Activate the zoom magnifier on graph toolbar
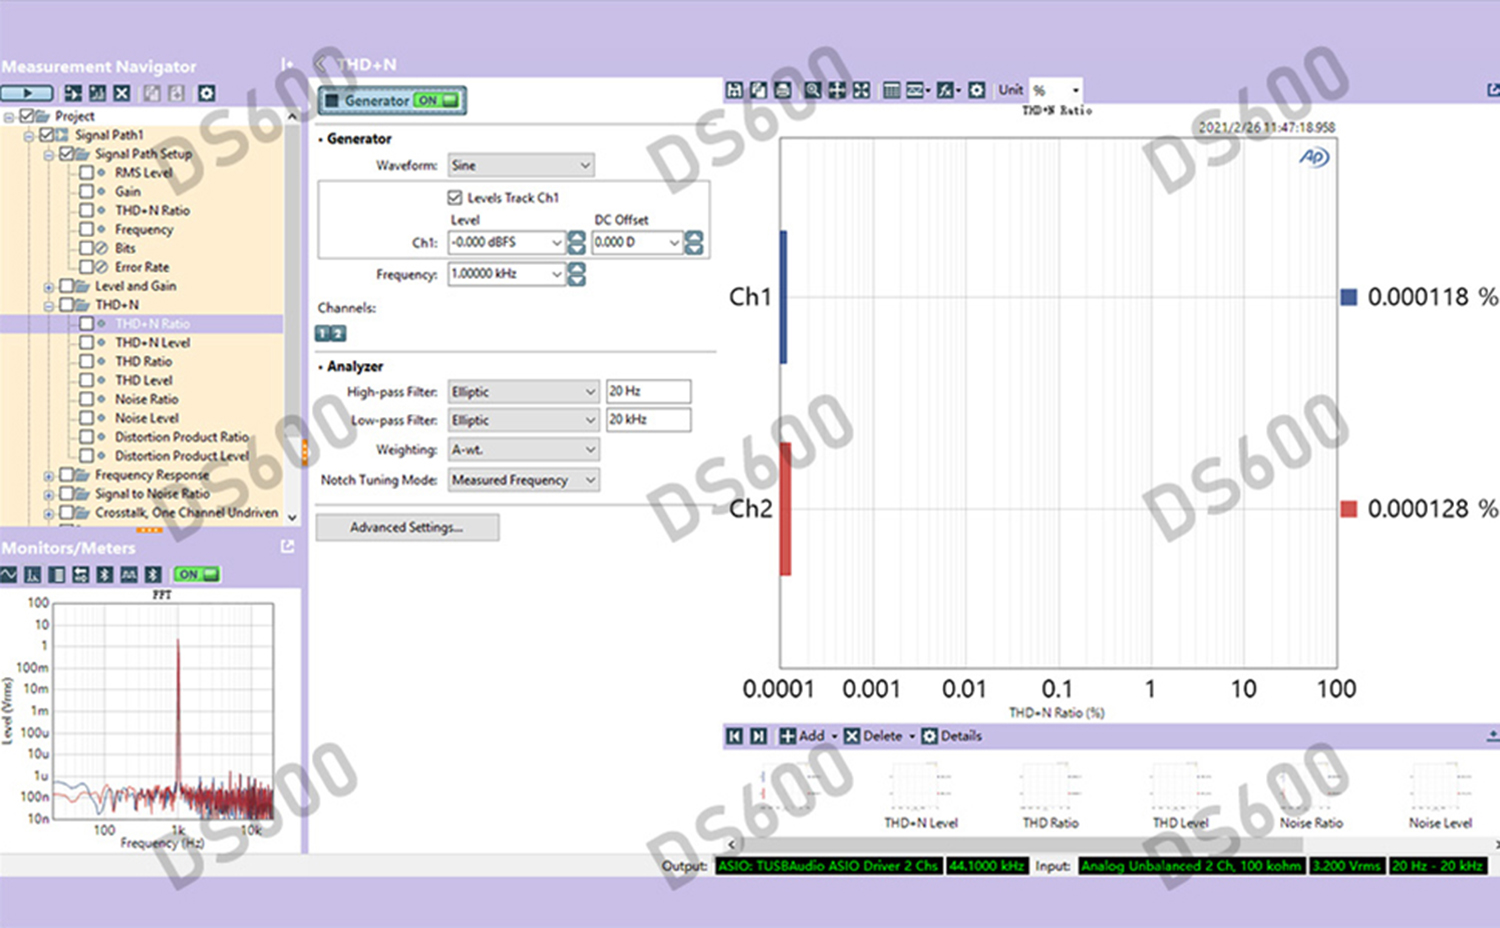The width and height of the screenshot is (1500, 928). click(813, 90)
